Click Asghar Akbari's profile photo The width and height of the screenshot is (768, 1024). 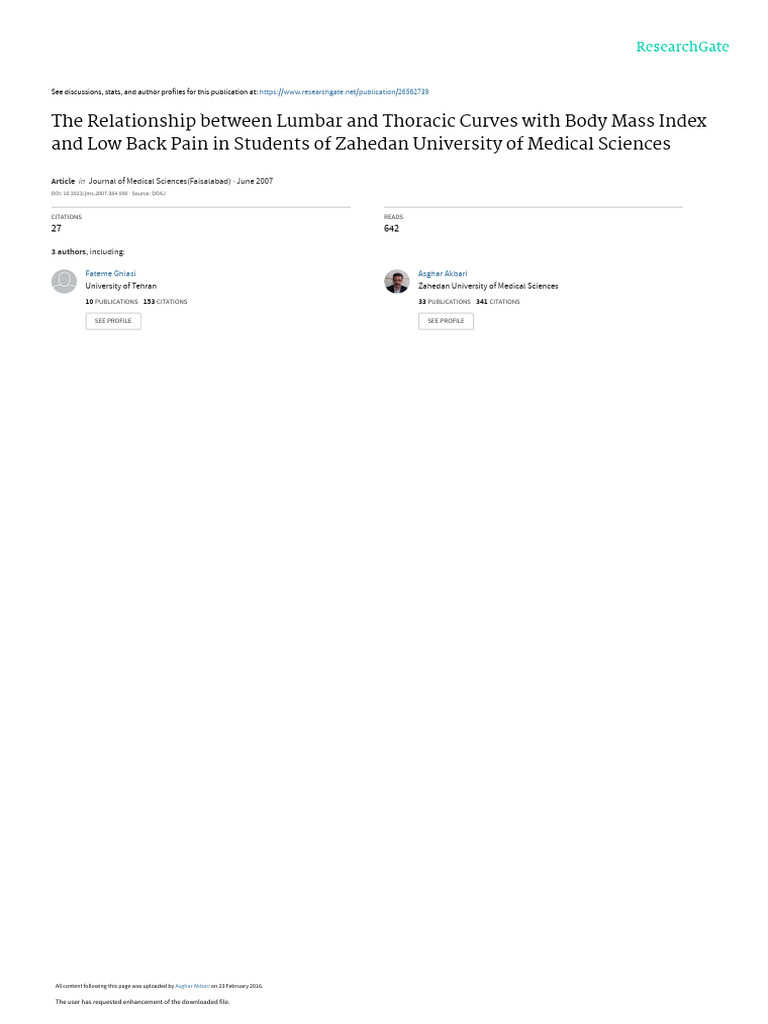[396, 281]
